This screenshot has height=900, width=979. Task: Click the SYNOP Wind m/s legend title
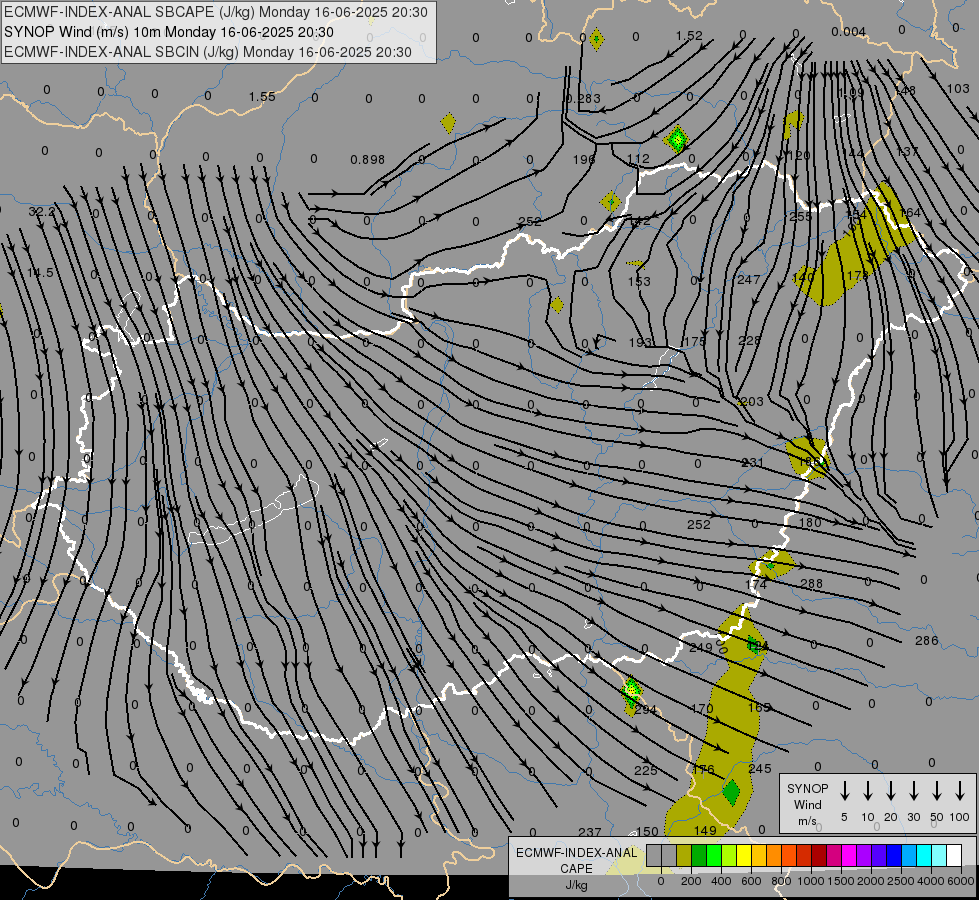pyautogui.click(x=807, y=804)
